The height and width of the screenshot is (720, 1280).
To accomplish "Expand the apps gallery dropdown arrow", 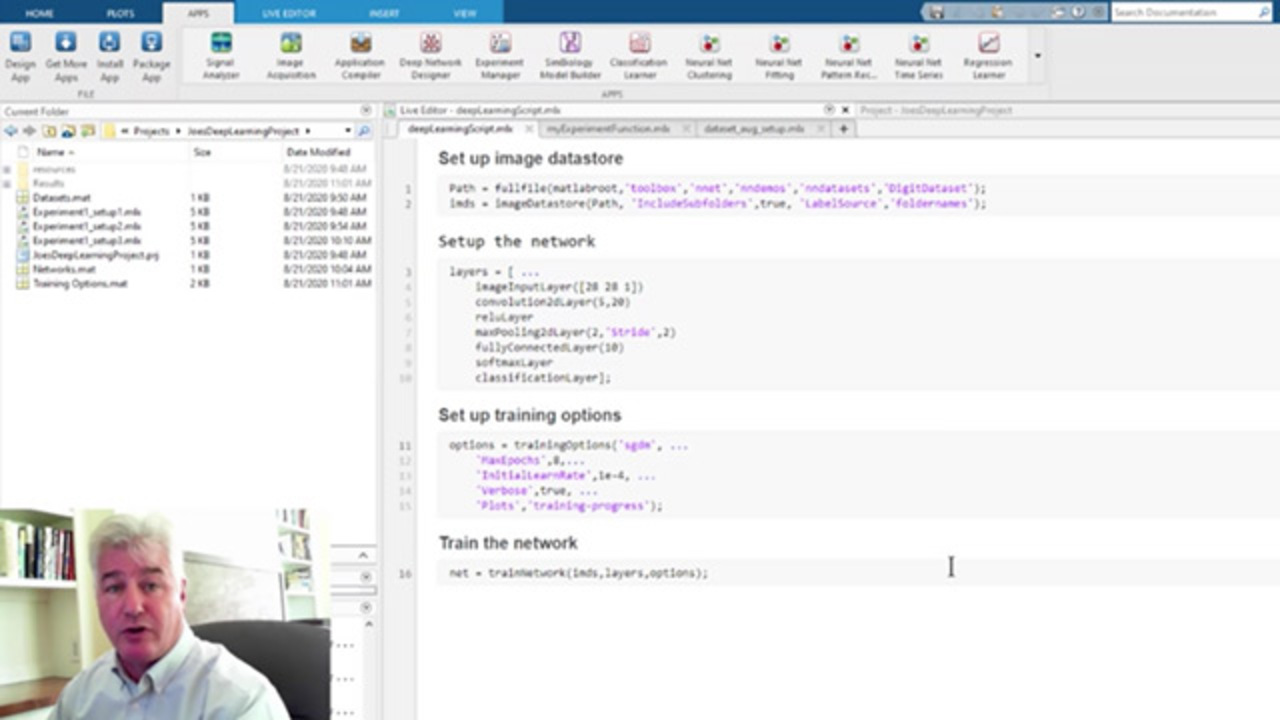I will tap(1037, 56).
